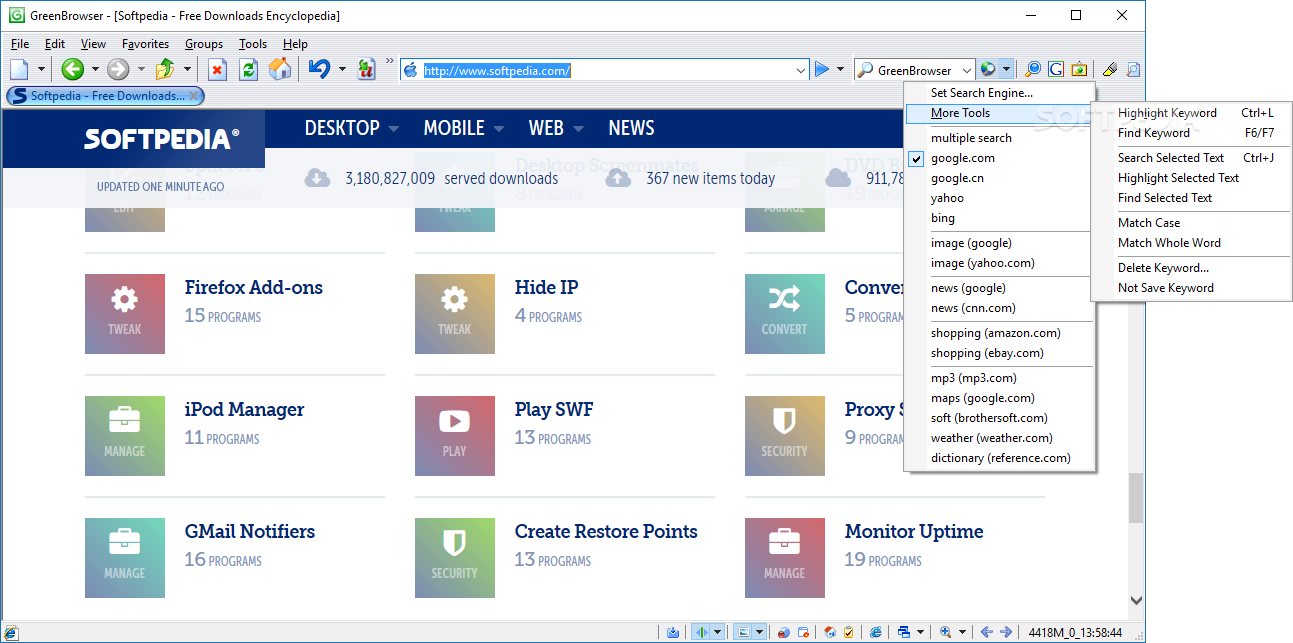This screenshot has height=643, width=1293.
Task: Open the GreenBrowser search box dropdown
Action: pos(967,70)
